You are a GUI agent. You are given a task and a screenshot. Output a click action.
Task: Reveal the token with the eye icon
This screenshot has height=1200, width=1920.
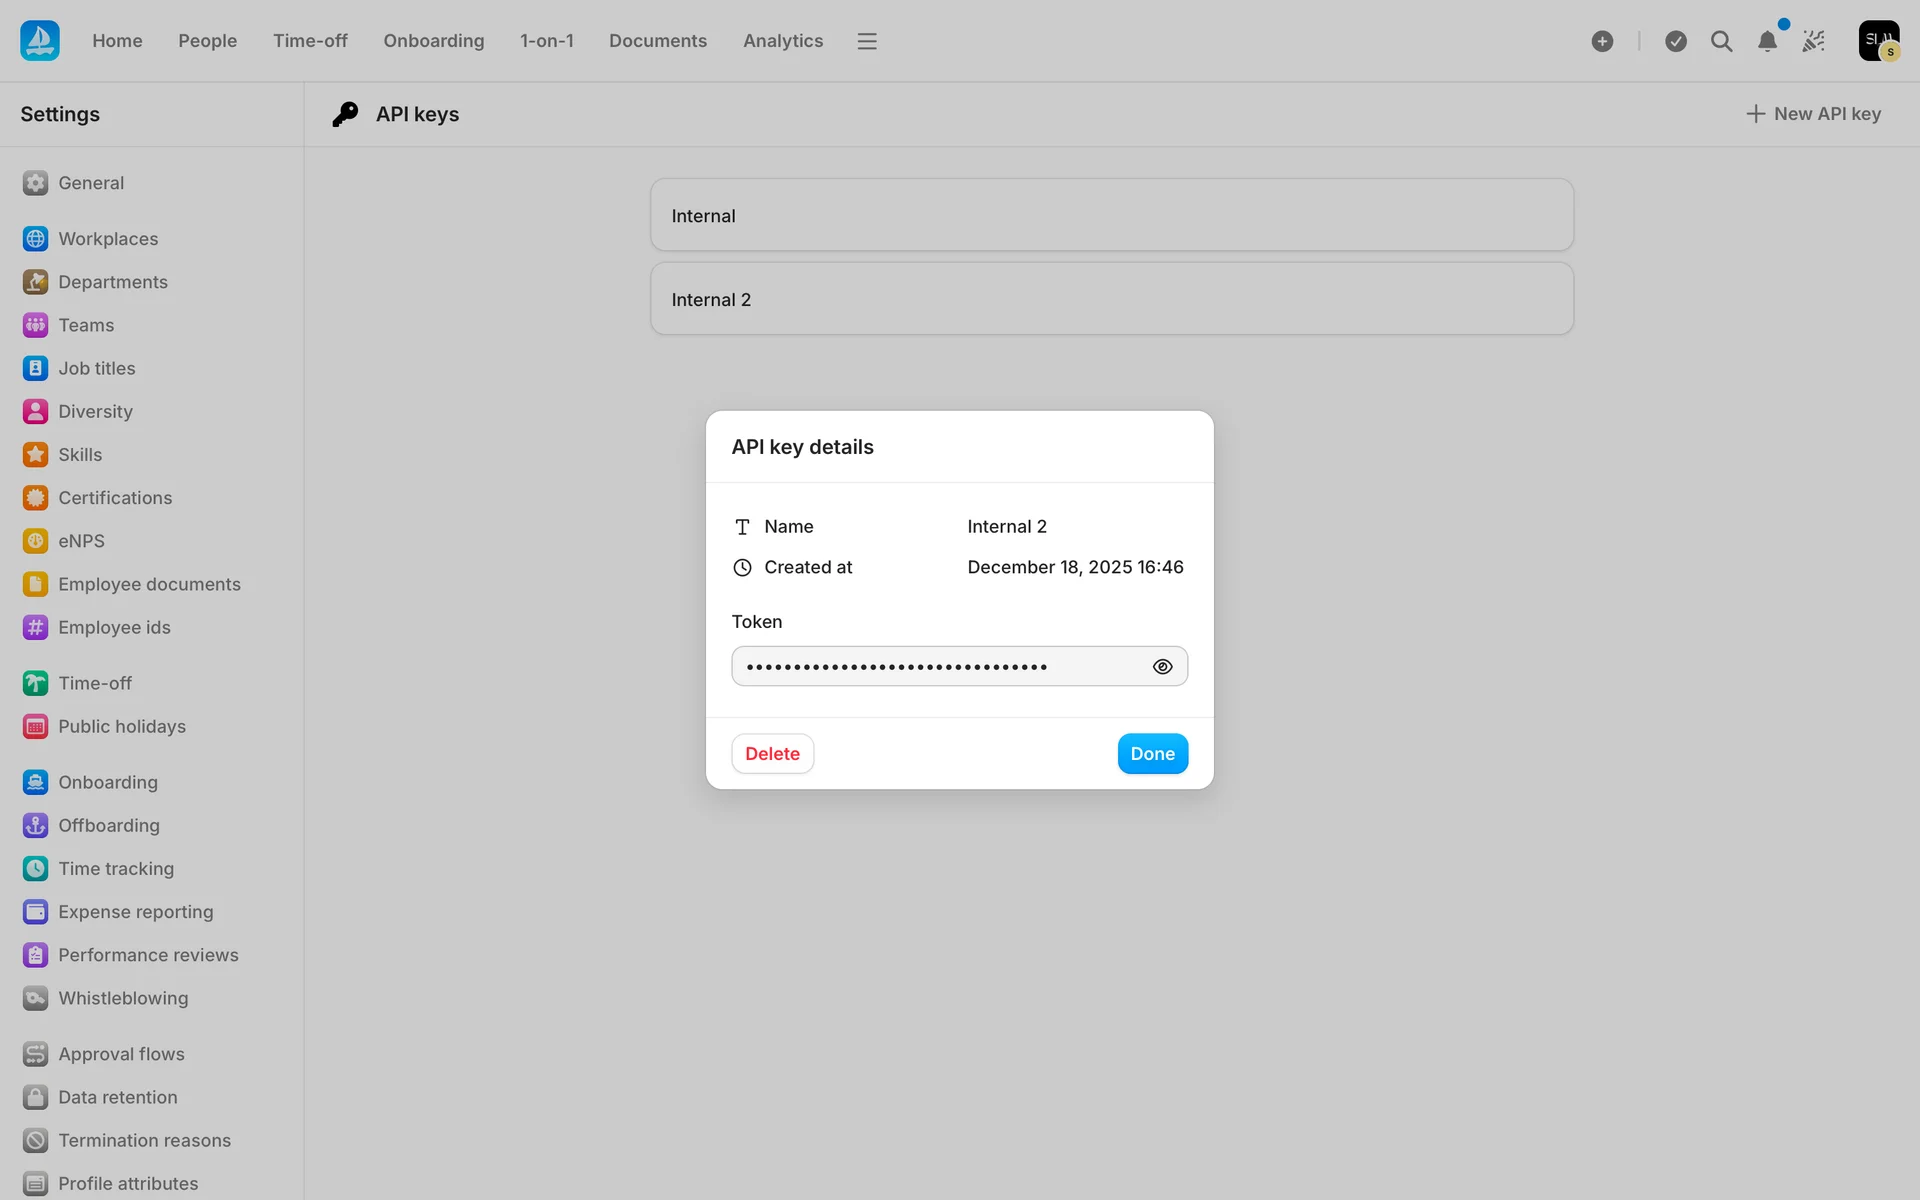click(x=1162, y=667)
